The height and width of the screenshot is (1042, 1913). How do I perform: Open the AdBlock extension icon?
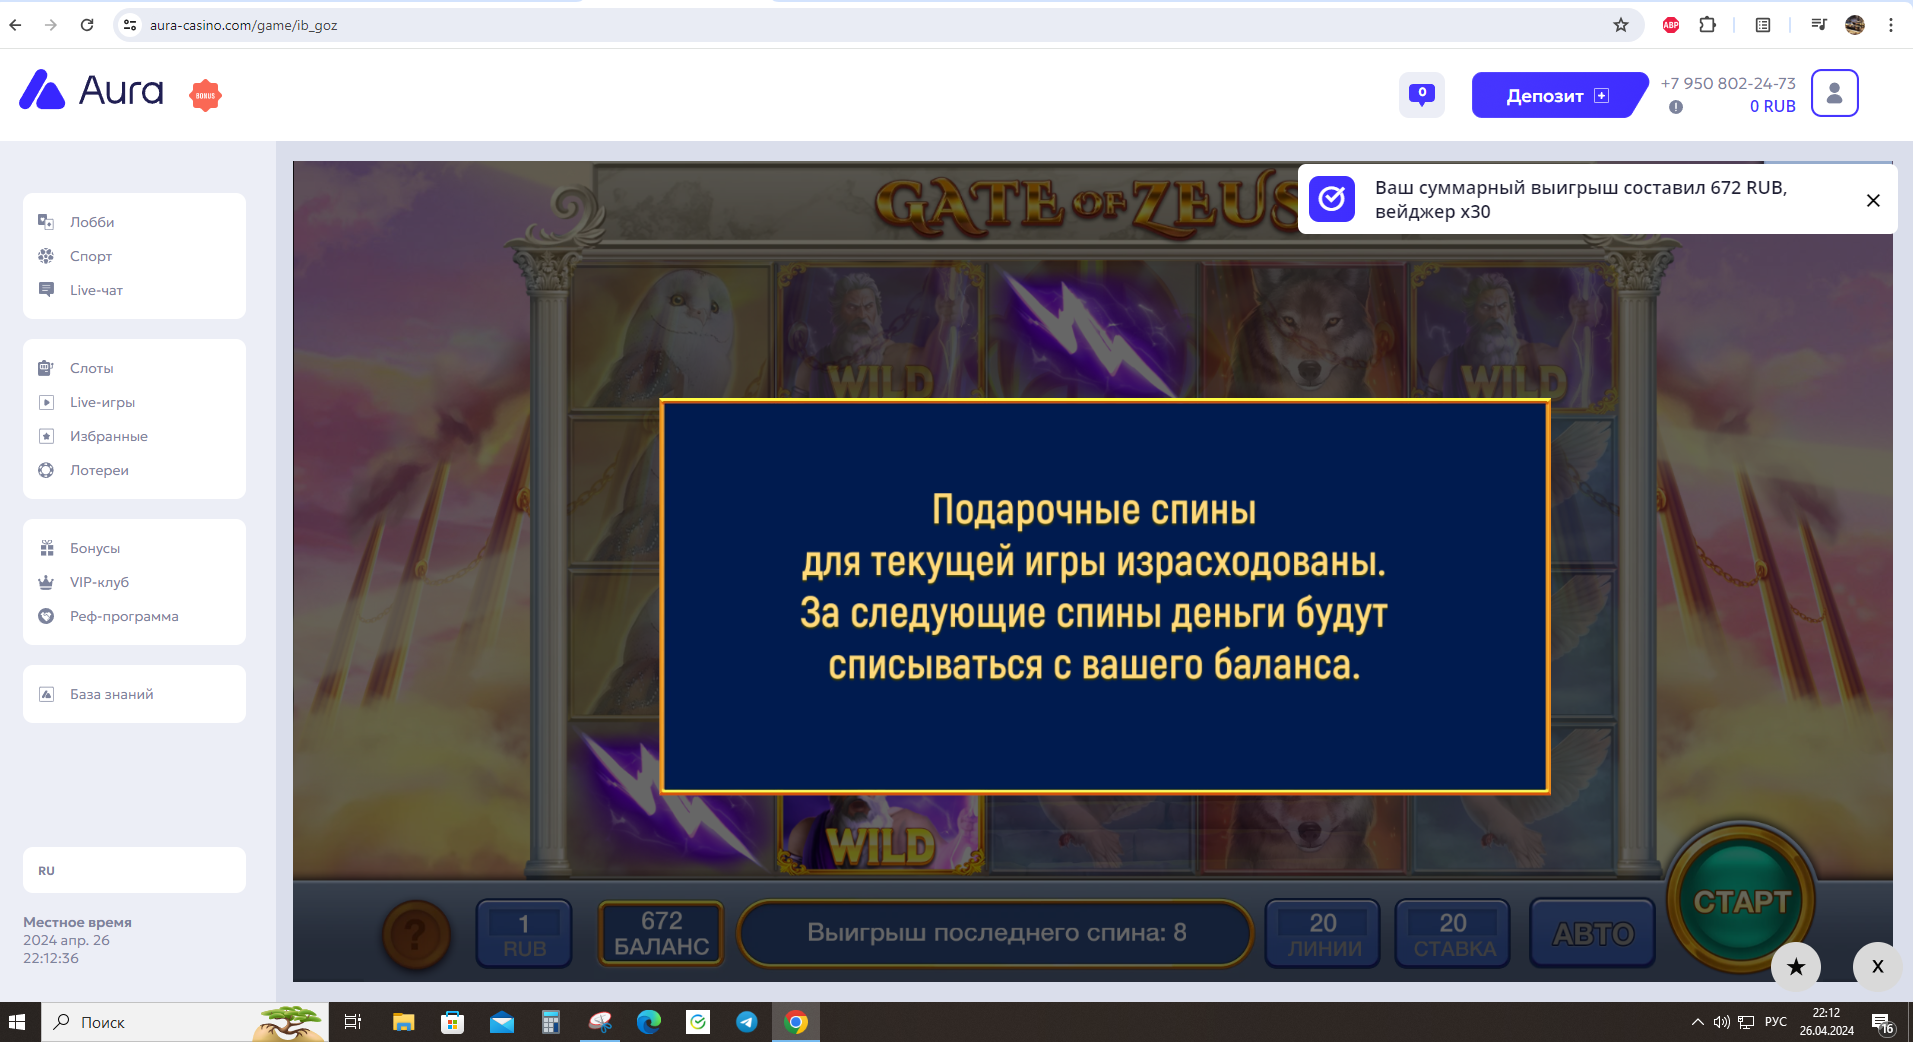1671,25
